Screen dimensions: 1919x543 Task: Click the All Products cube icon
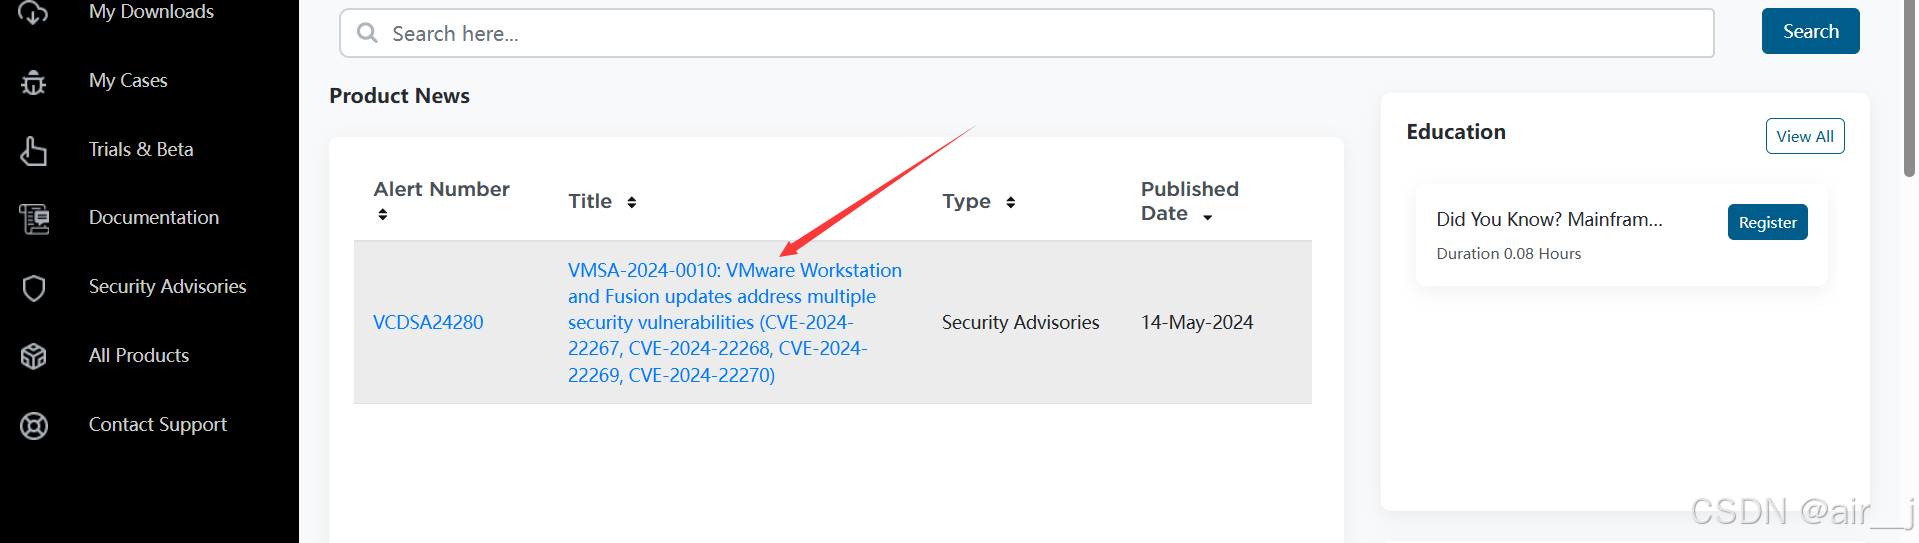[34, 356]
